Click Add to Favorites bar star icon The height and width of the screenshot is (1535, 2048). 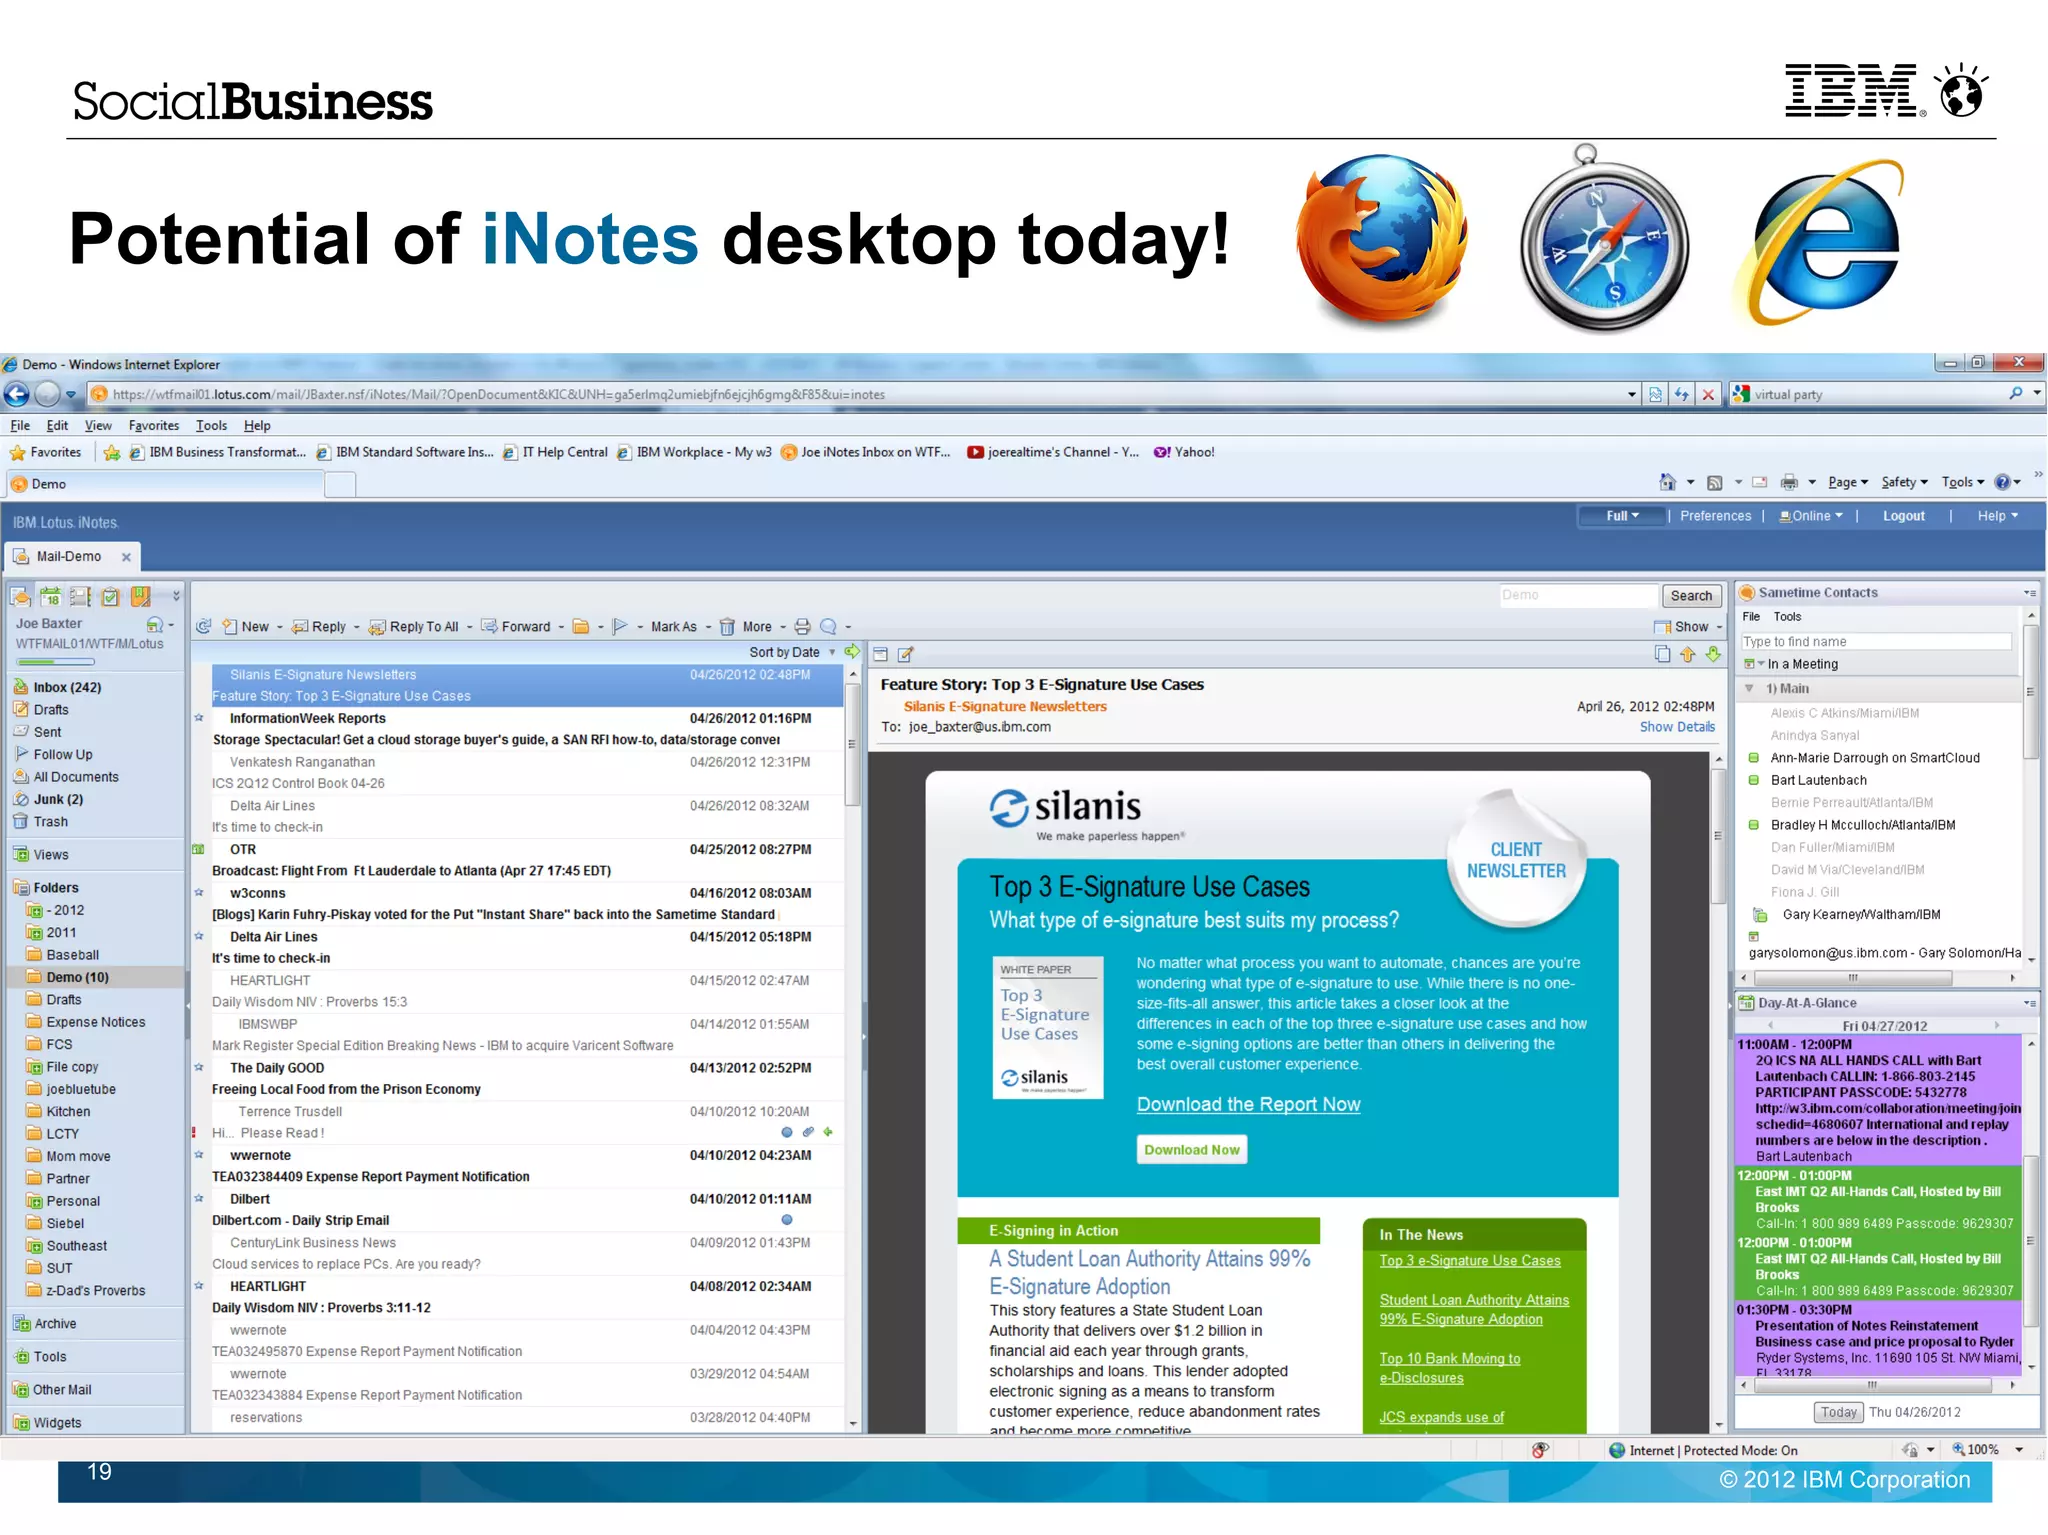point(112,453)
